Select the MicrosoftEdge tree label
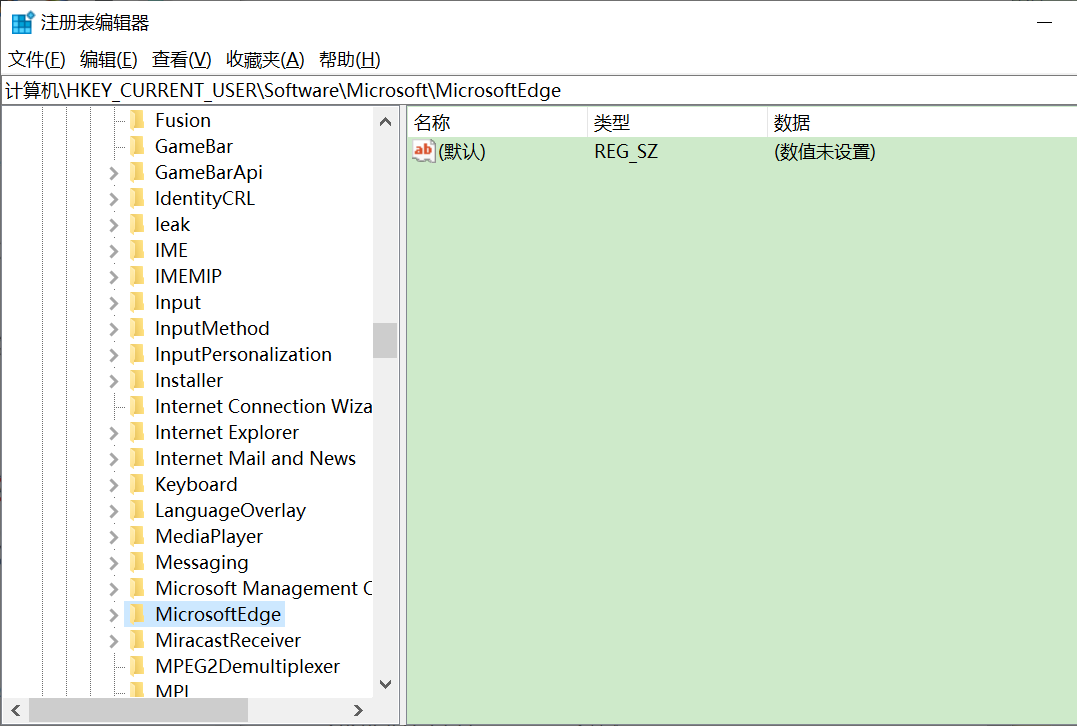The image size is (1077, 726). pos(218,615)
